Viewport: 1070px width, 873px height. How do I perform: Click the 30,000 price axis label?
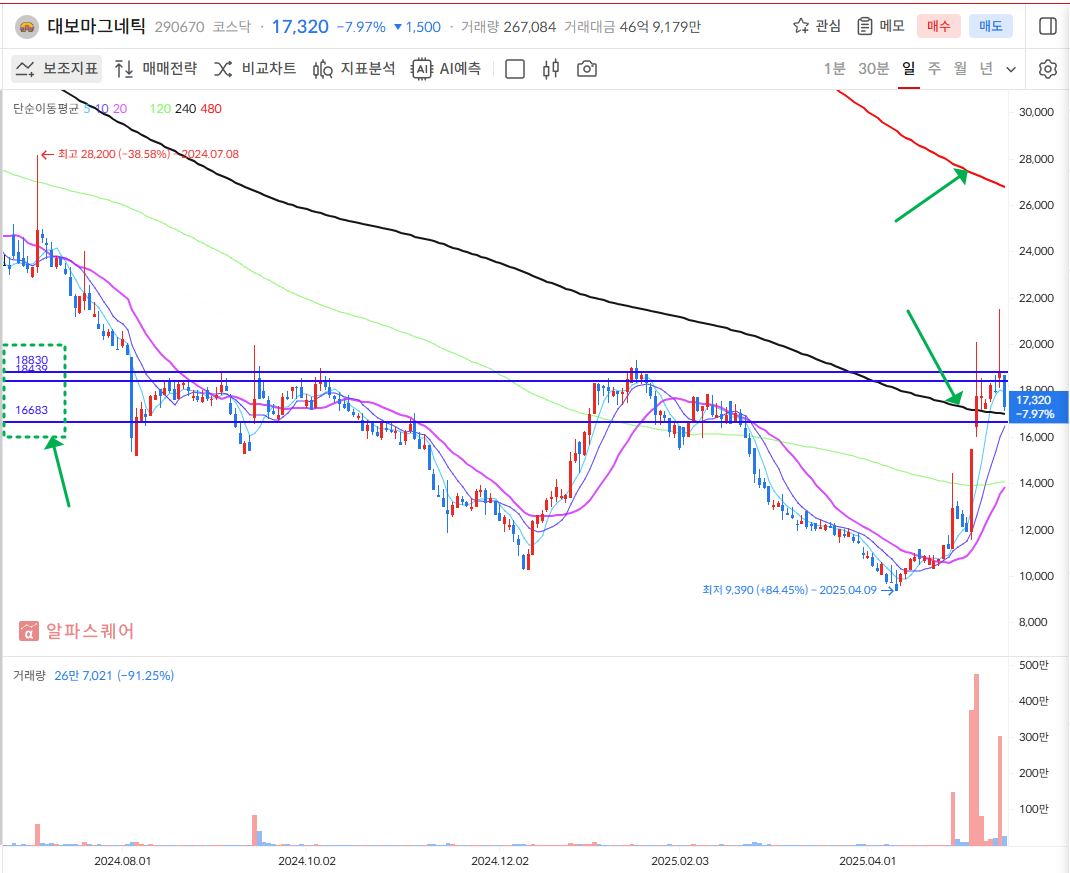[x=1036, y=112]
